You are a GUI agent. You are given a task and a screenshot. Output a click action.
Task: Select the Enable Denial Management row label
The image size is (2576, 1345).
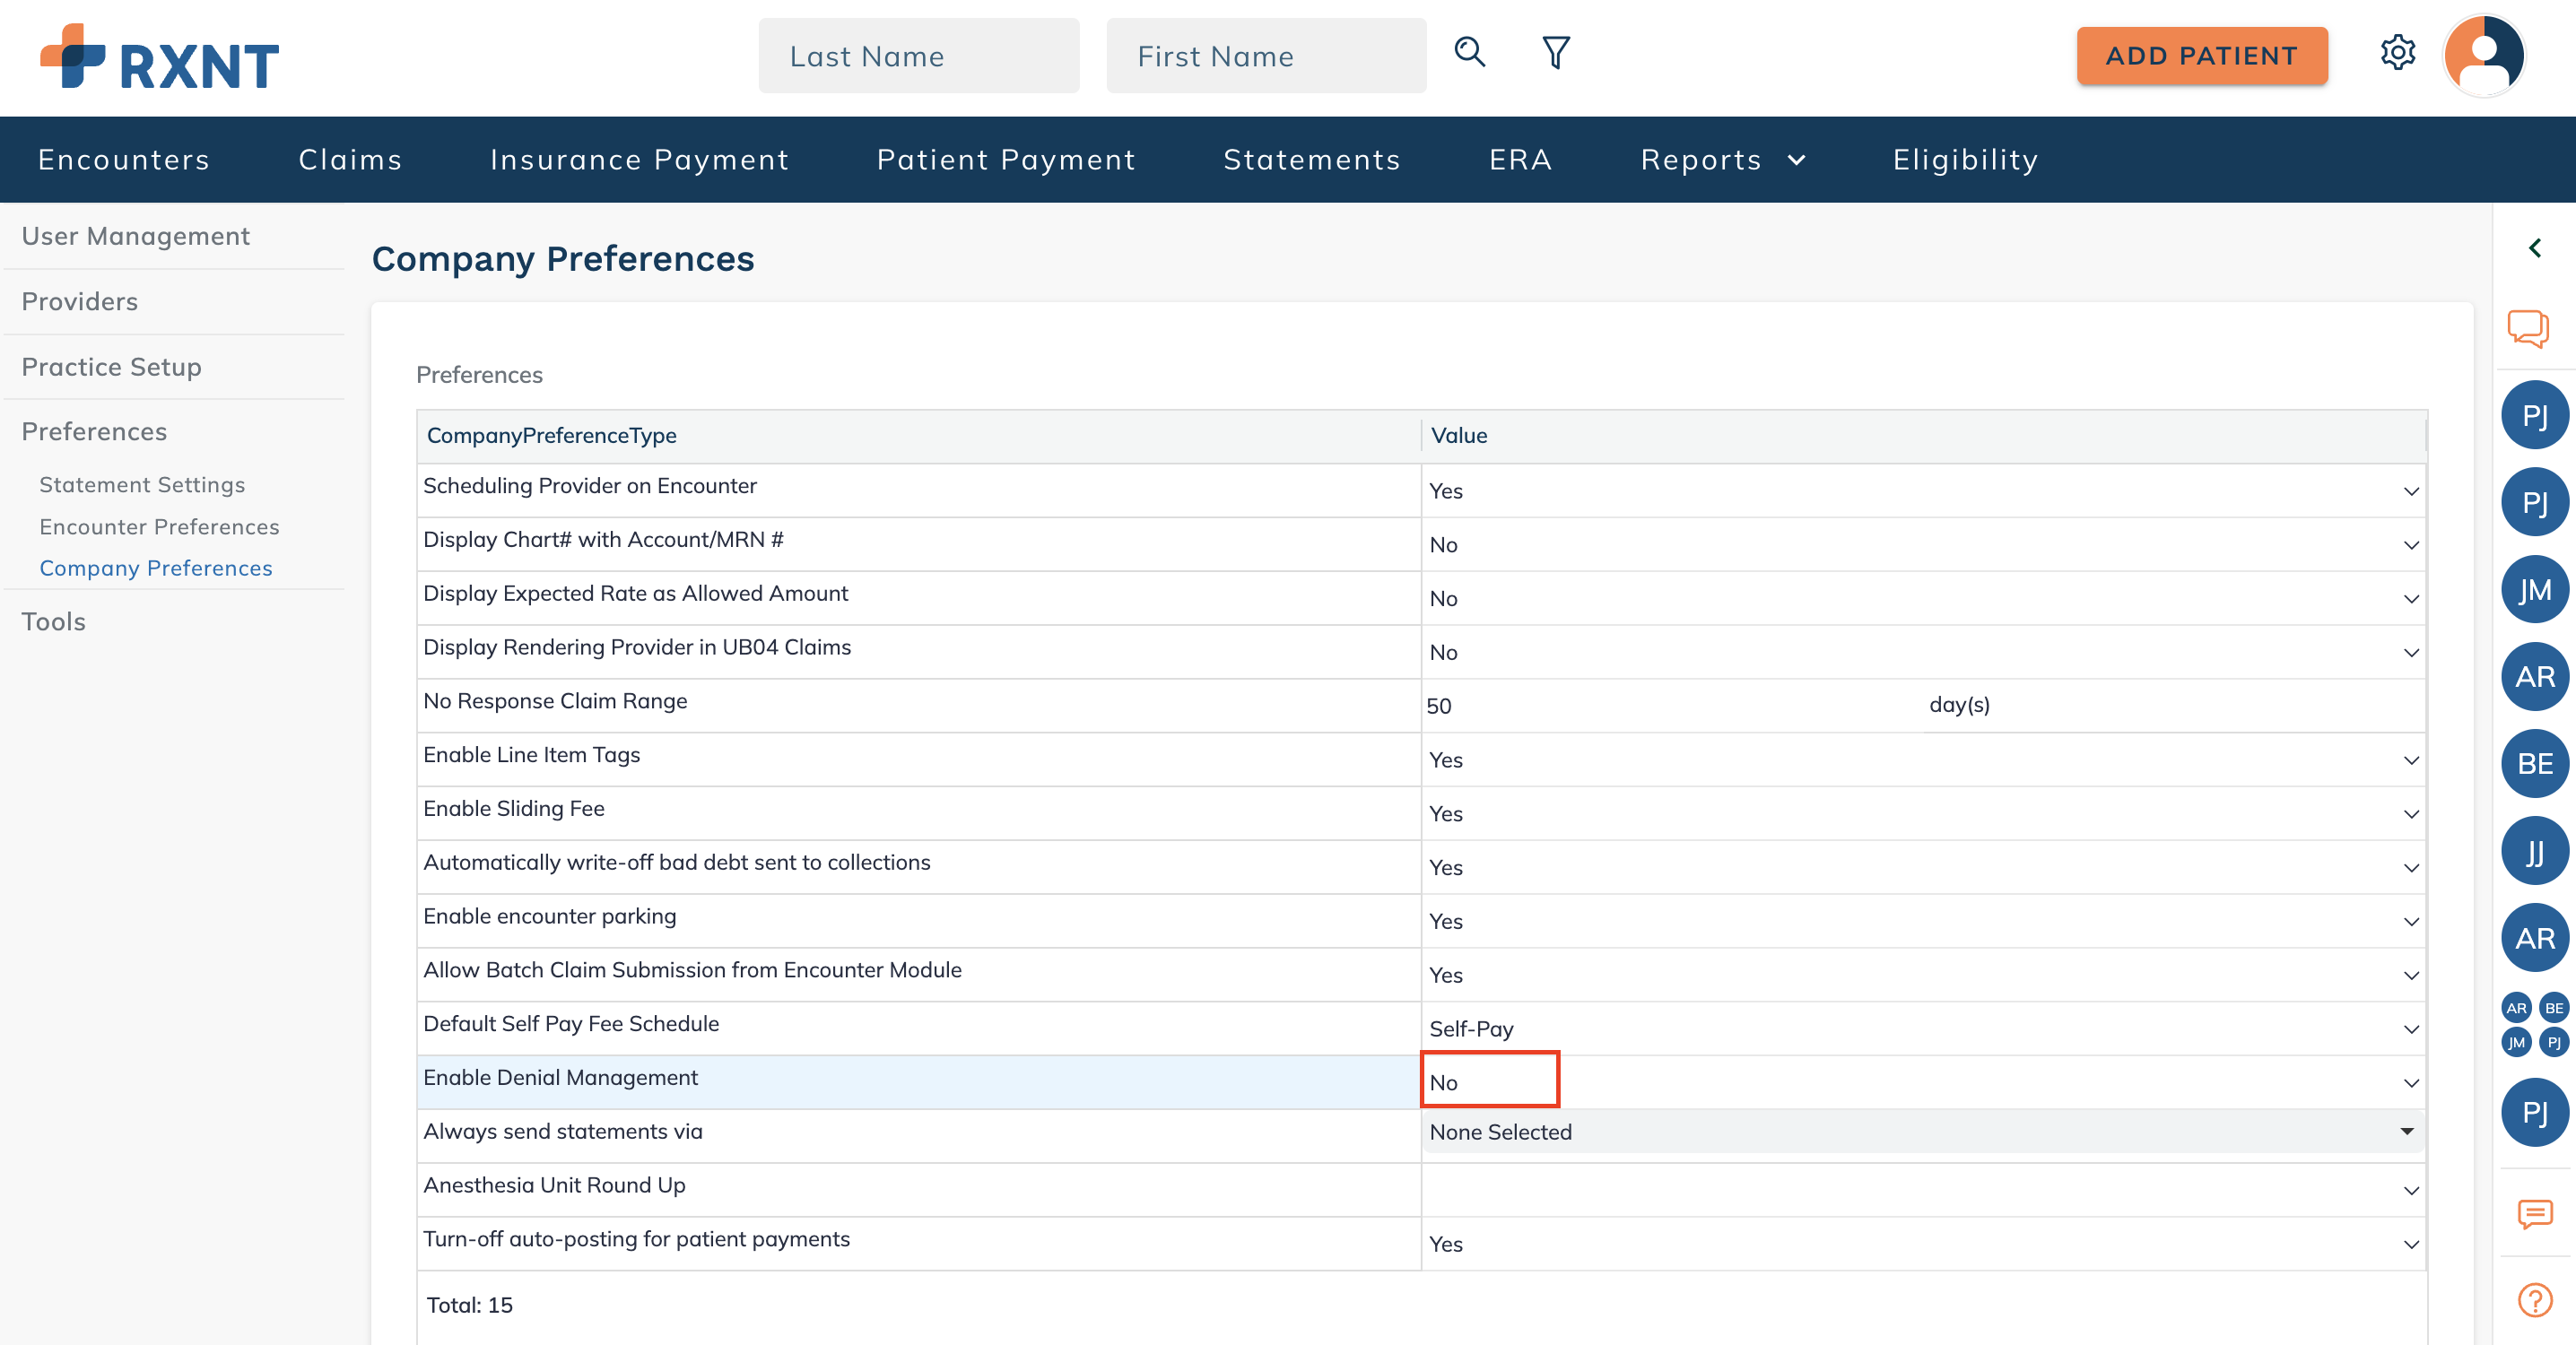(x=560, y=1078)
